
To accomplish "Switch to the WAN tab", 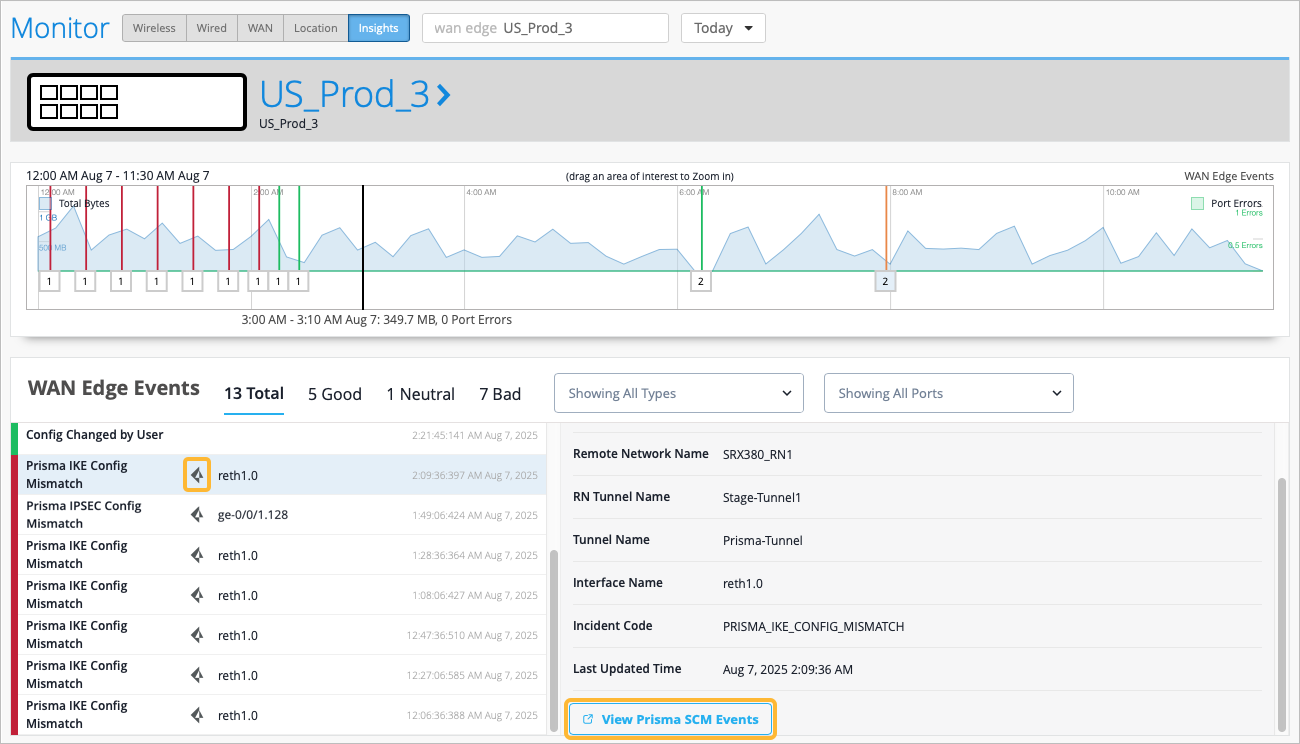I will click(260, 28).
